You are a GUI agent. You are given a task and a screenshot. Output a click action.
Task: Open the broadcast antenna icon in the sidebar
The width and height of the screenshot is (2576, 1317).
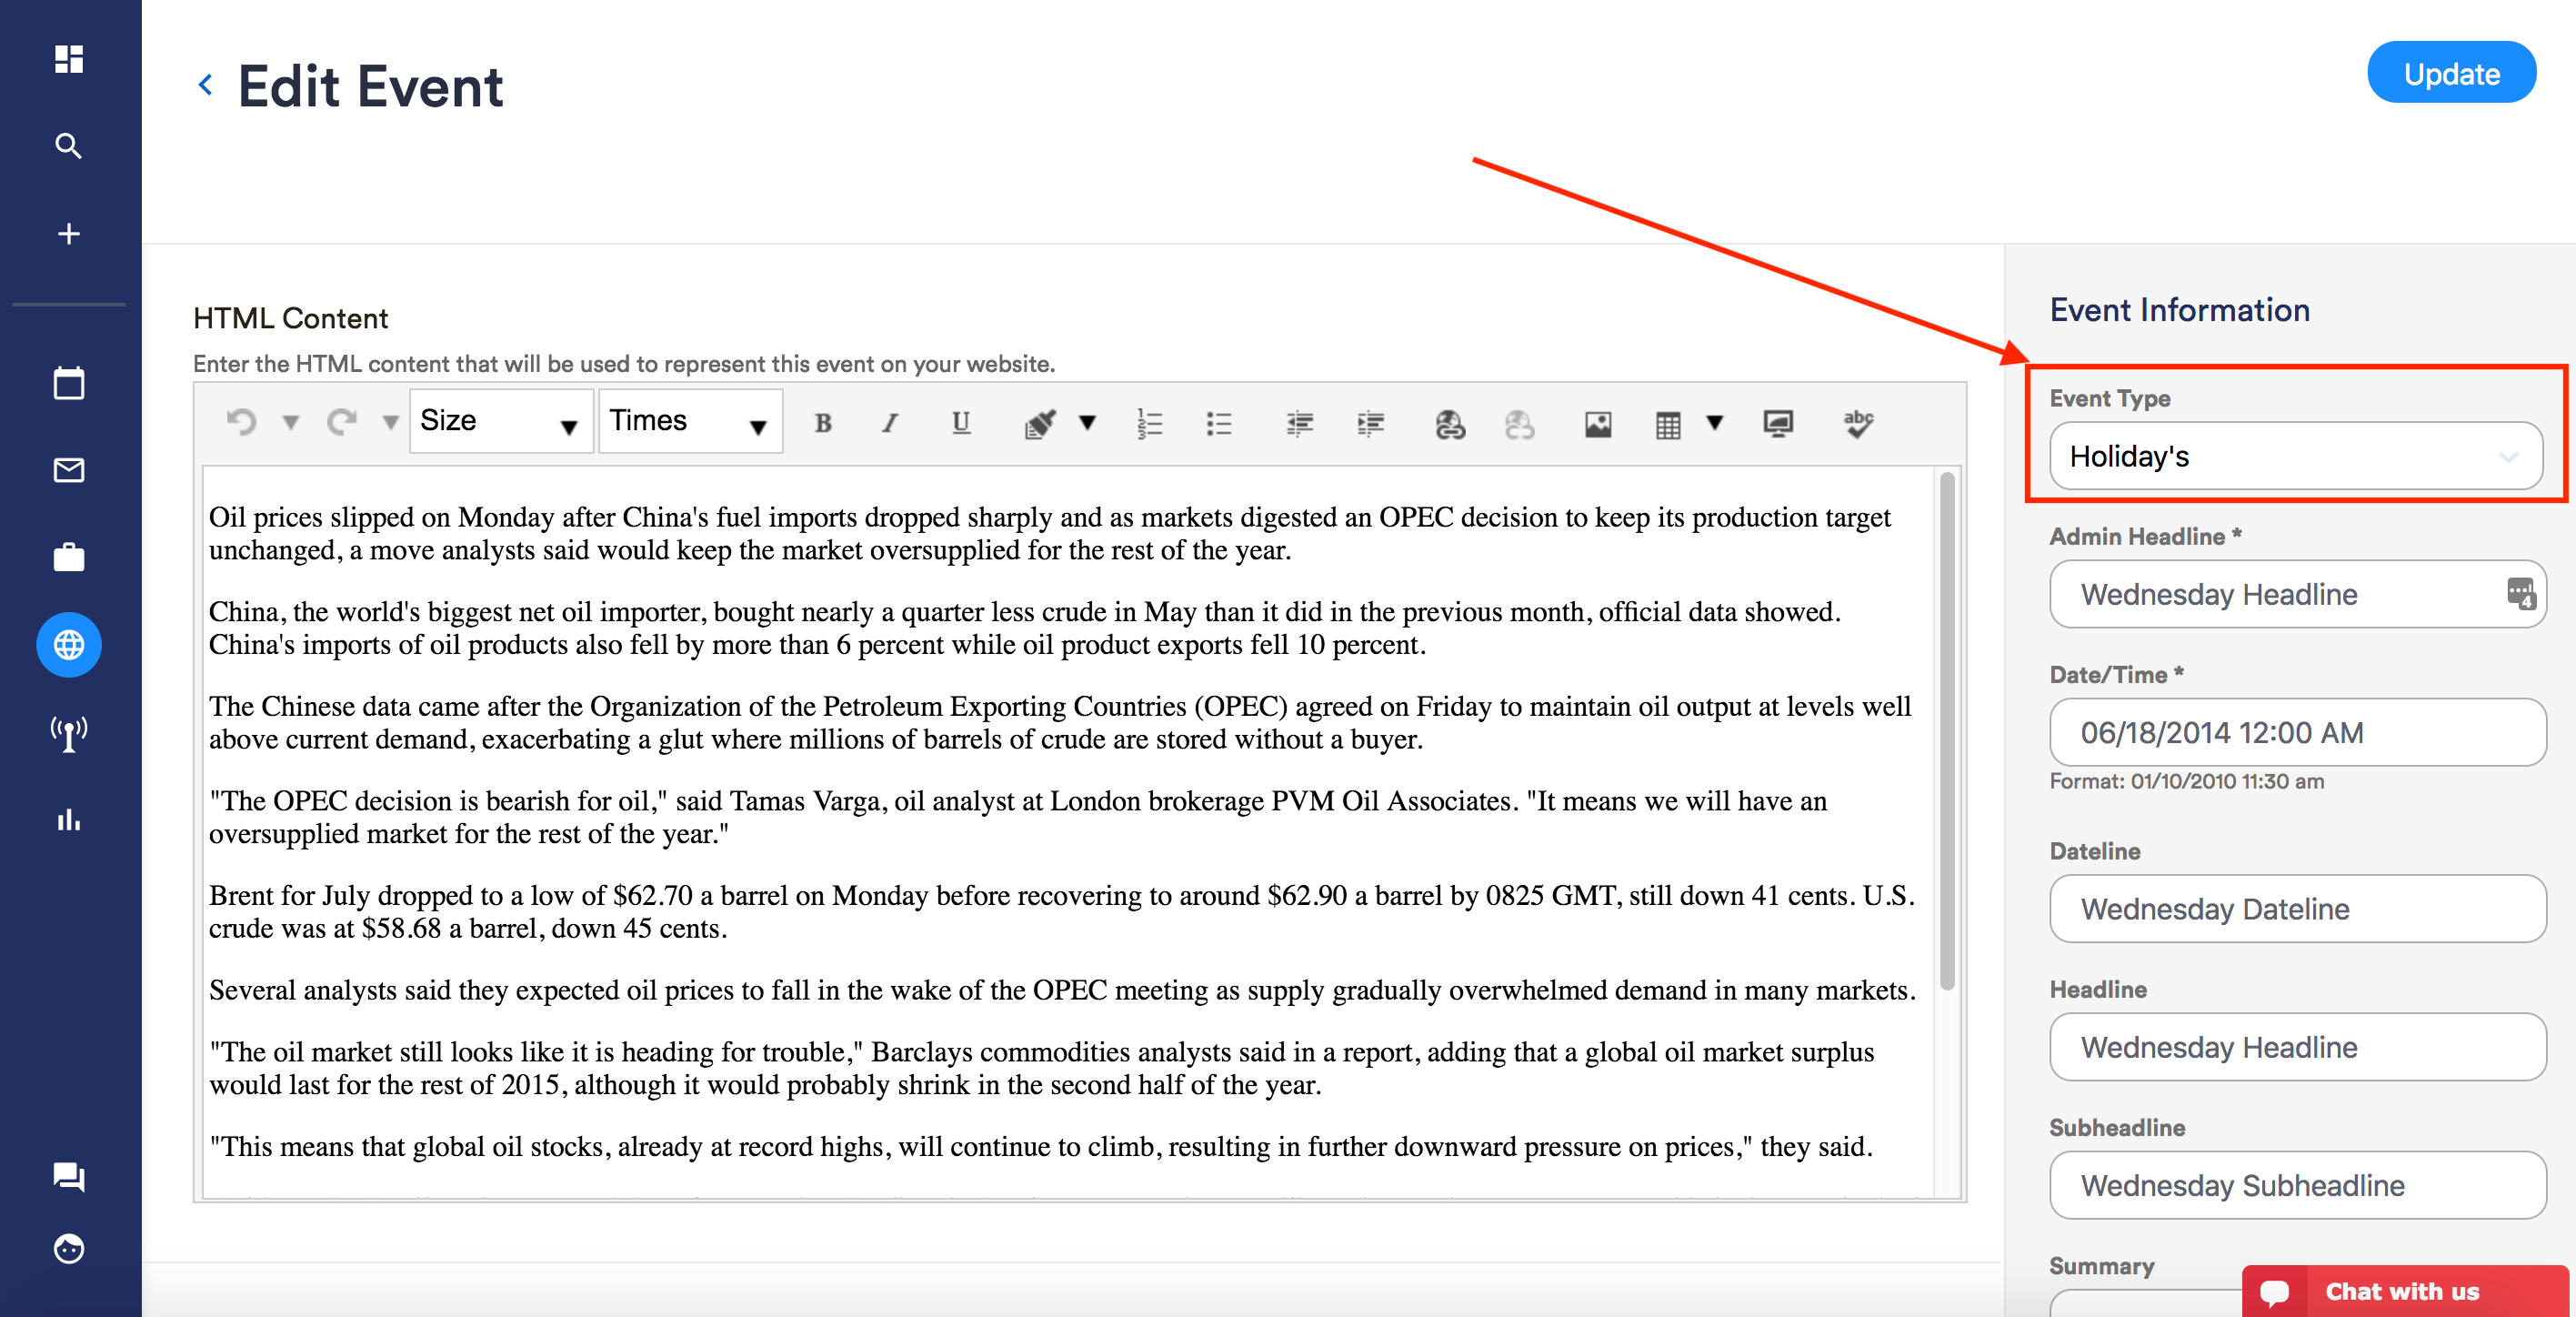[x=68, y=732]
